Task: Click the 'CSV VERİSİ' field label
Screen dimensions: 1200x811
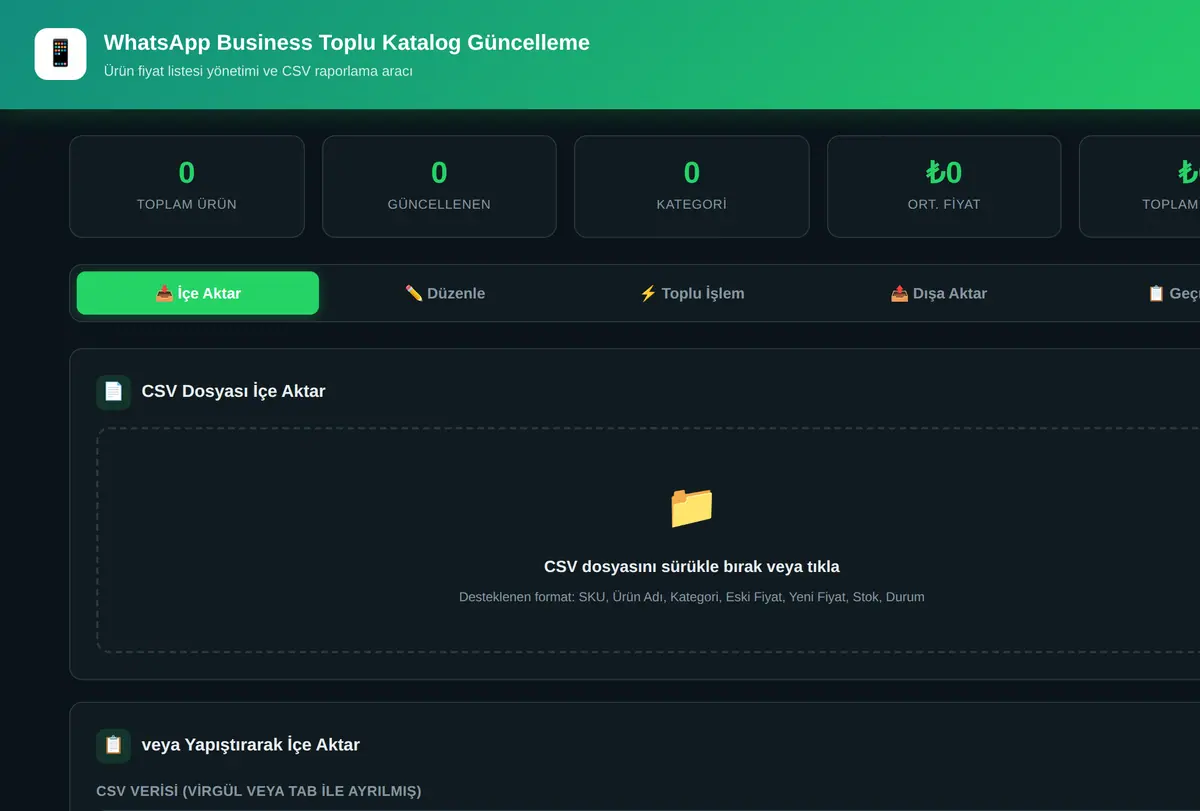Action: 259,791
